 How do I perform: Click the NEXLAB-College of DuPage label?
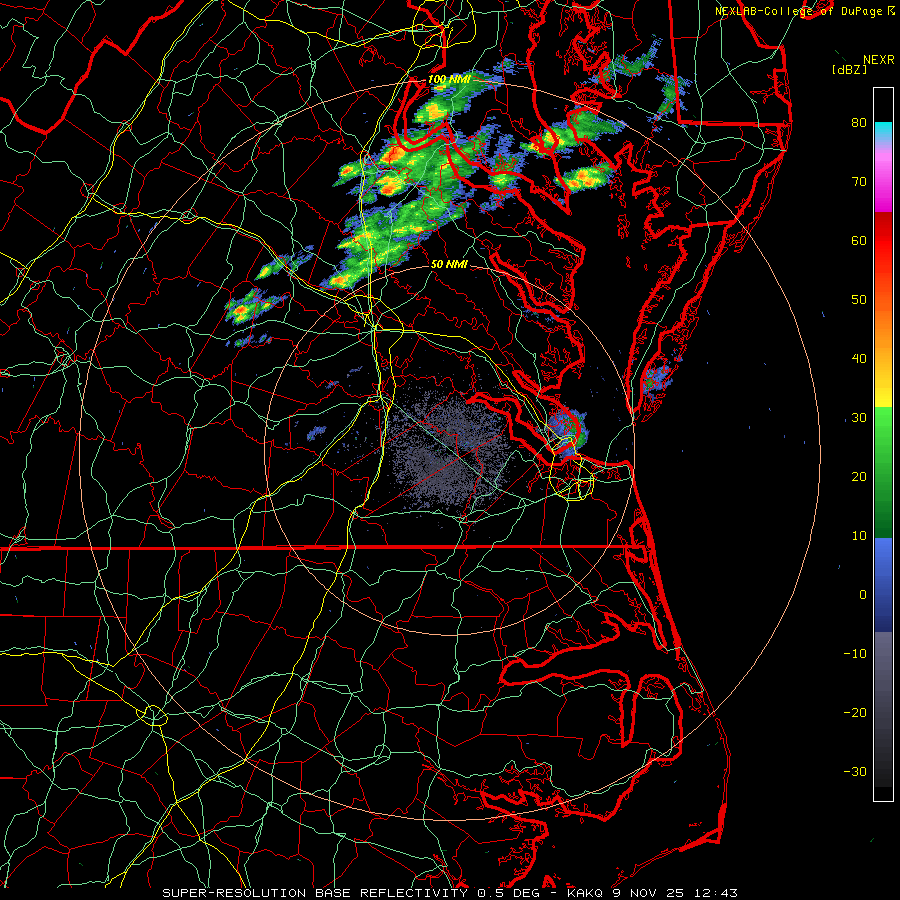pyautogui.click(x=799, y=11)
